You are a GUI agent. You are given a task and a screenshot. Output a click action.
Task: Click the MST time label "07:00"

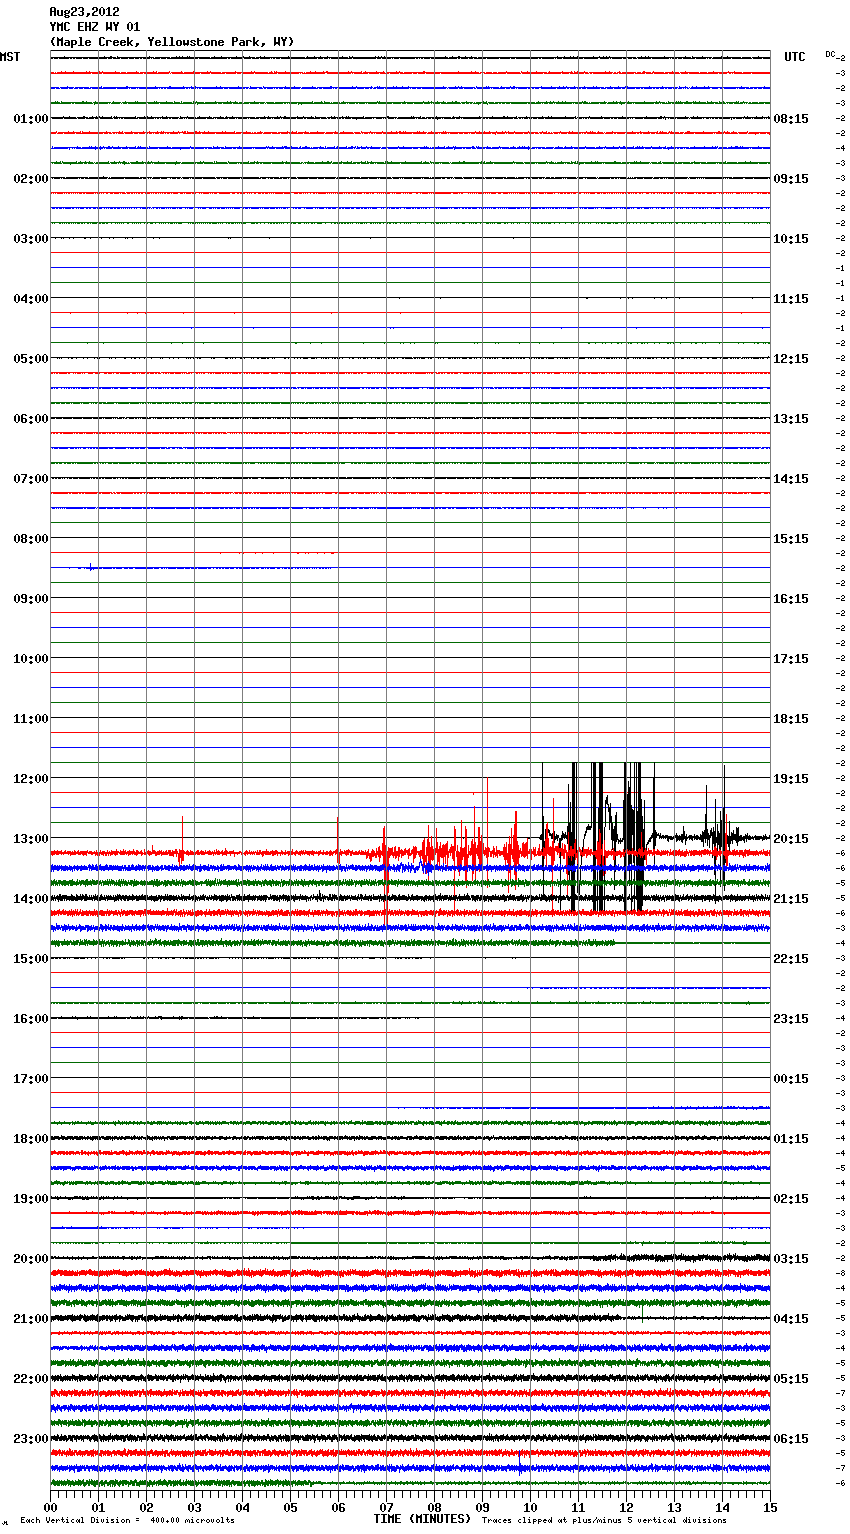30,479
